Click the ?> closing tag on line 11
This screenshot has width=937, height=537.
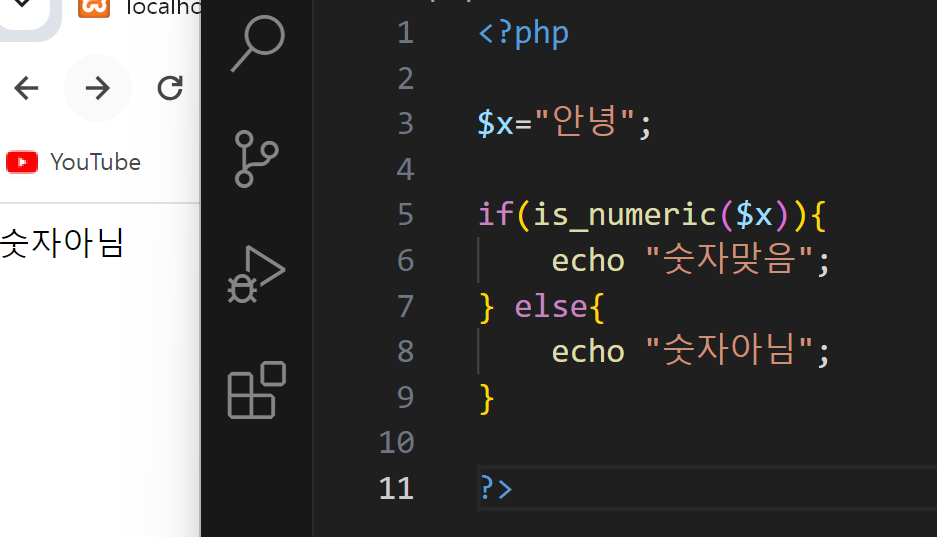tap(496, 489)
